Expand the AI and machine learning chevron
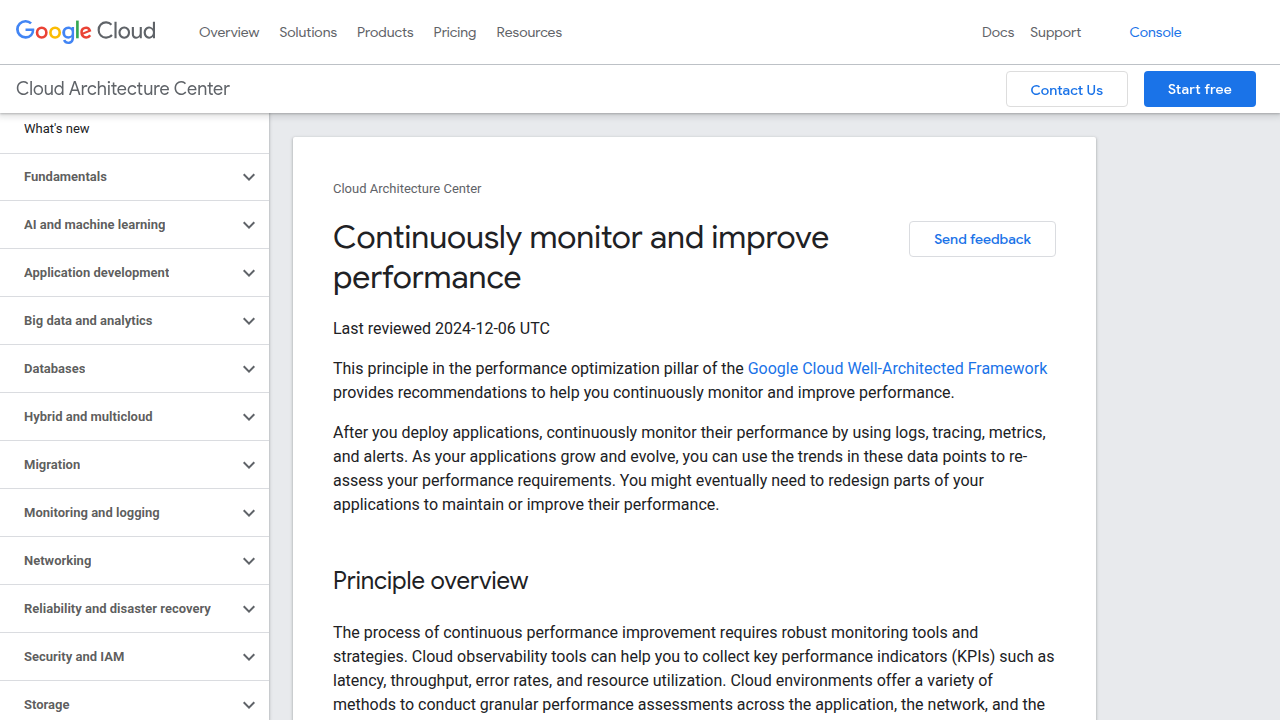 [249, 225]
